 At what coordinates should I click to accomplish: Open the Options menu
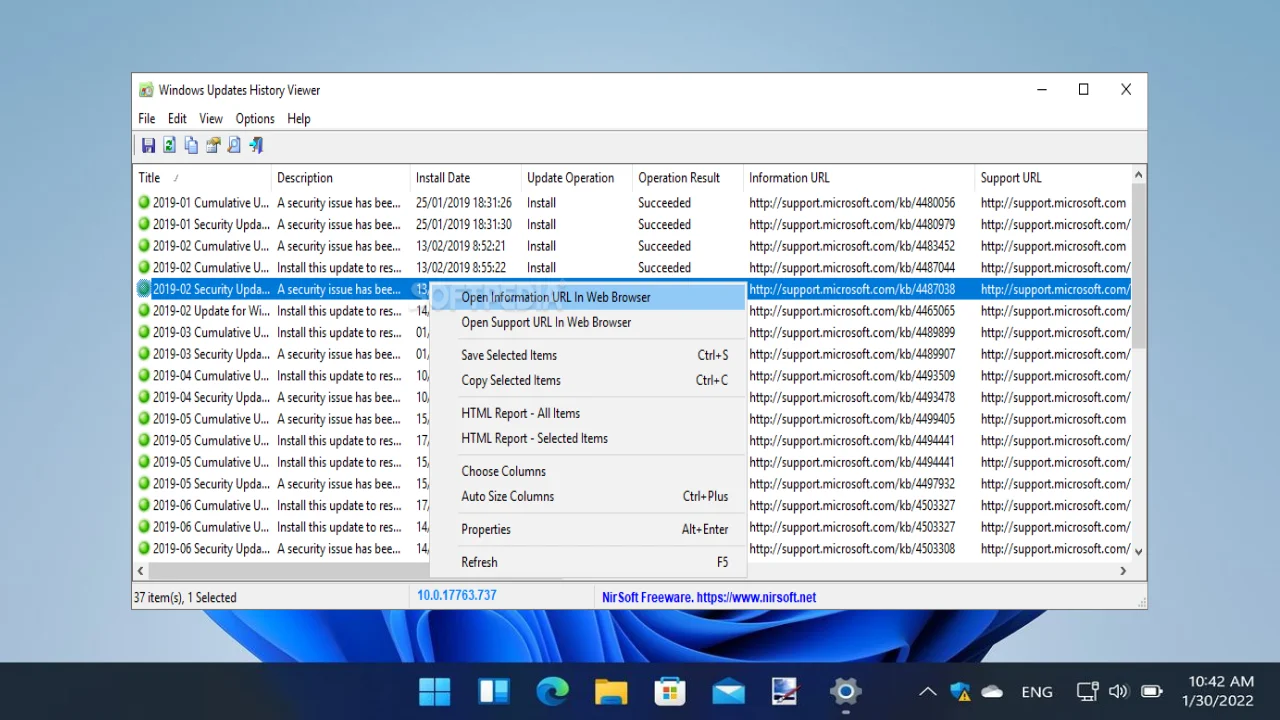click(255, 118)
